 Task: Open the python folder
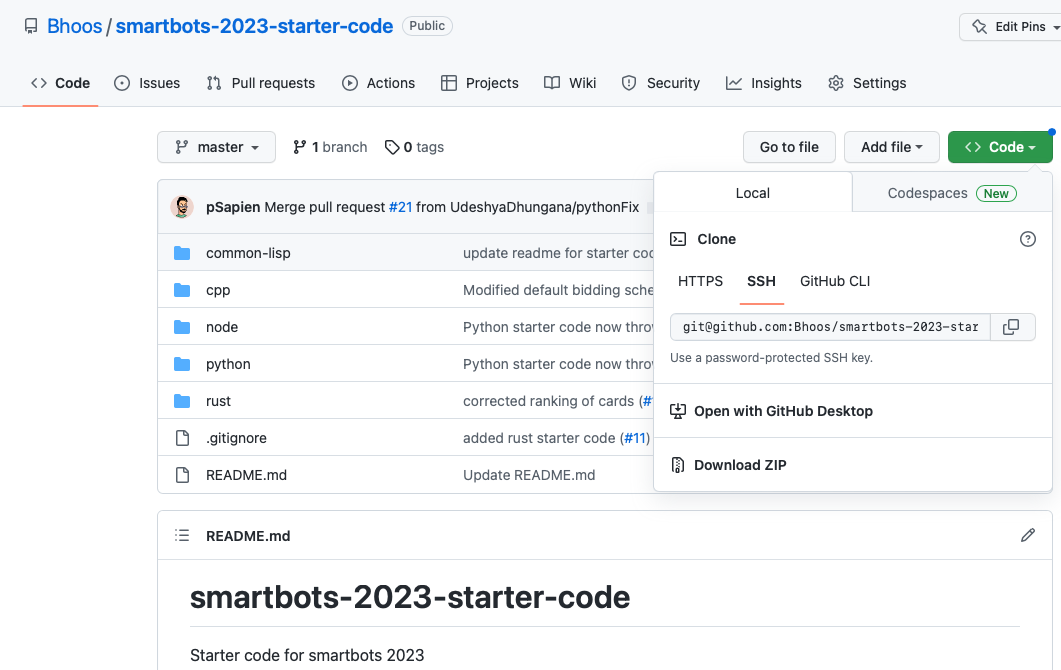pyautogui.click(x=228, y=364)
